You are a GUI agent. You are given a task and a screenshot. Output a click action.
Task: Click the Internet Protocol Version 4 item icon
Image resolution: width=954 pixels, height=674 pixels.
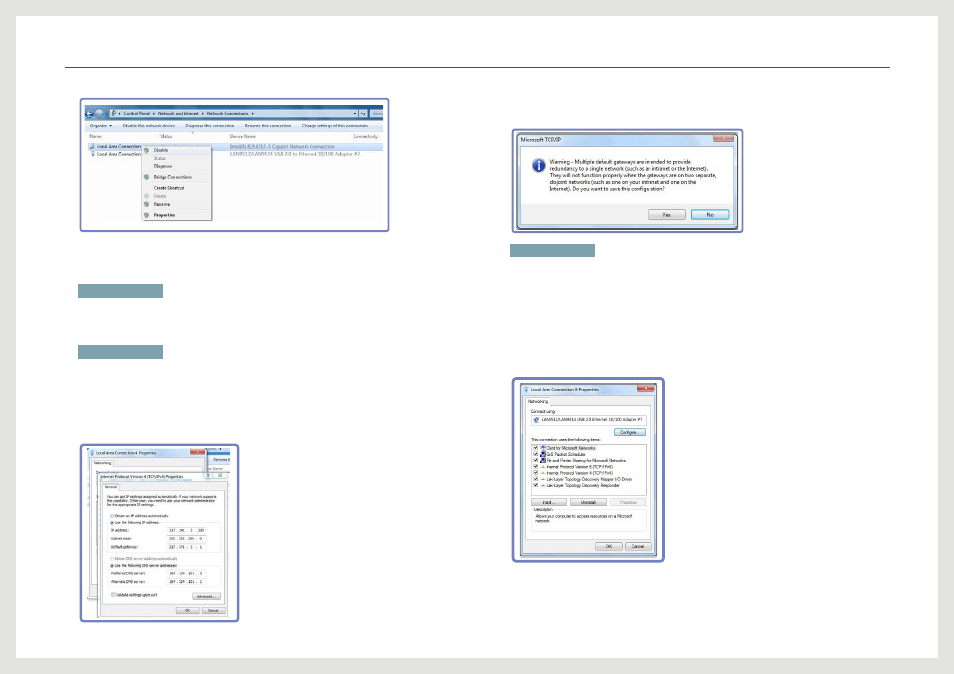pos(543,473)
